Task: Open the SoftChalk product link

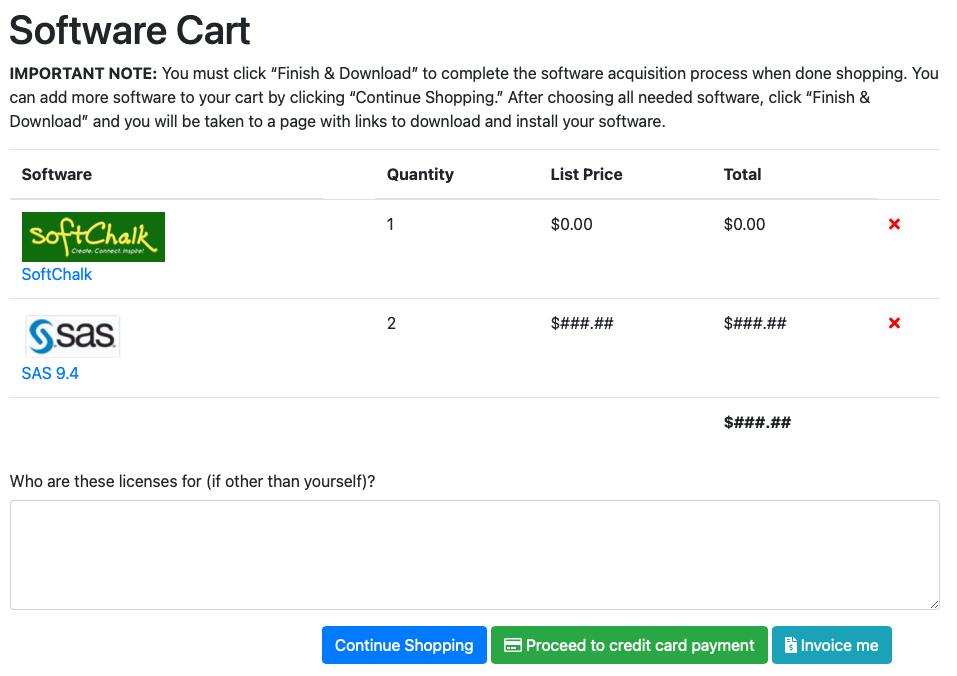Action: (x=57, y=275)
